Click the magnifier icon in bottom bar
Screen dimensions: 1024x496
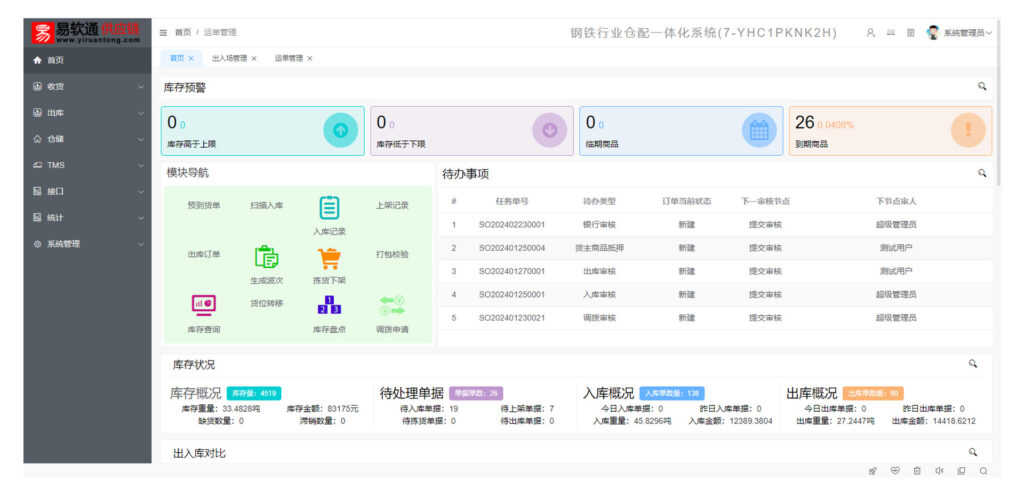[x=984, y=471]
